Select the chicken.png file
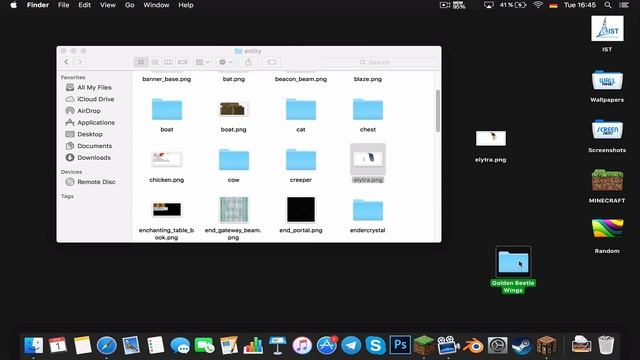The image size is (640, 360). click(167, 159)
